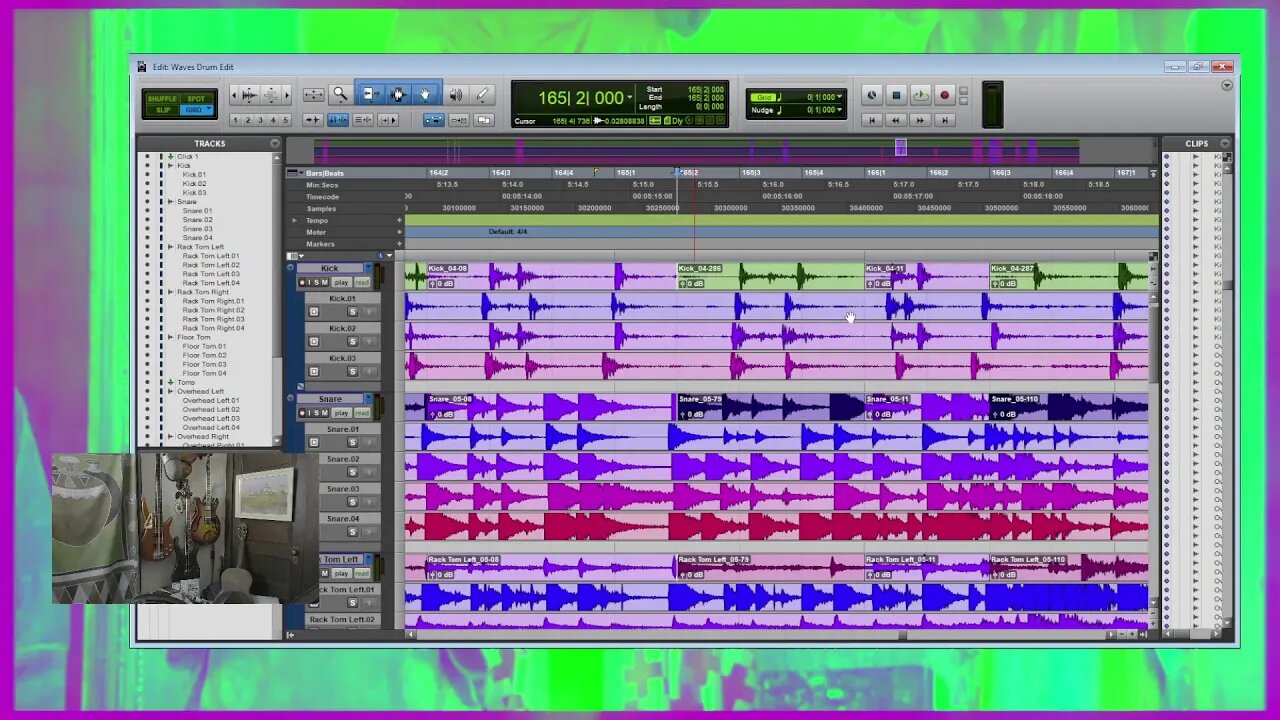Image resolution: width=1280 pixels, height=720 pixels.
Task: Collapse the Rack Tom Left folder in the Tracks list
Action: tap(171, 247)
